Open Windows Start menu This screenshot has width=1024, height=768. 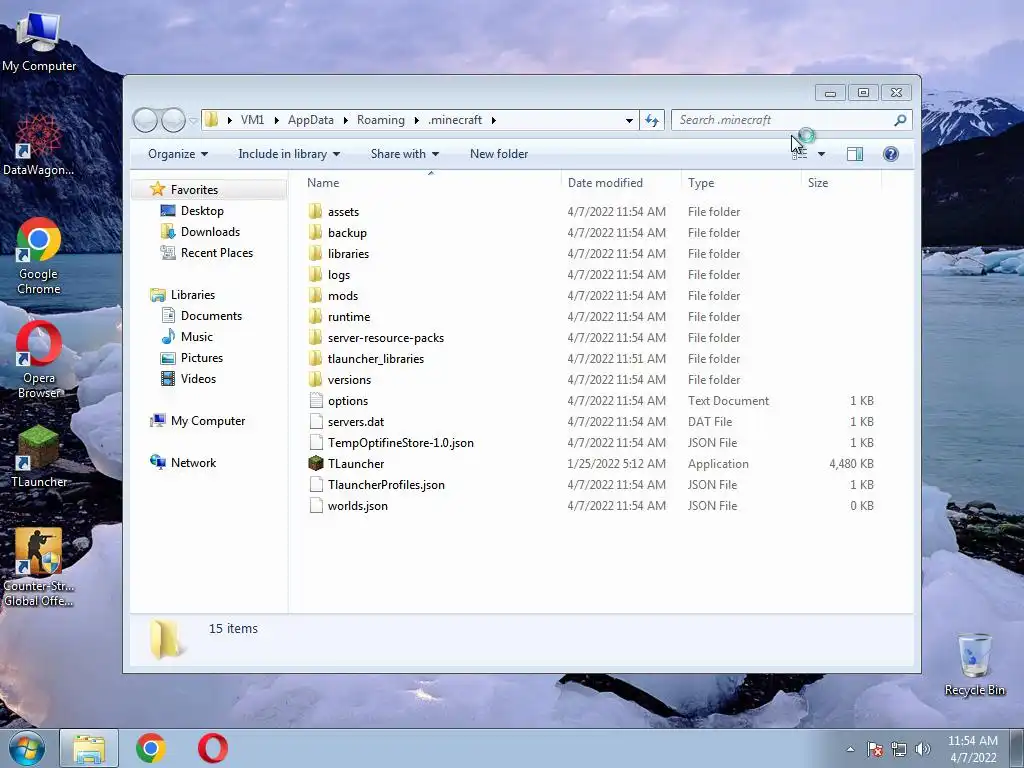[26, 748]
